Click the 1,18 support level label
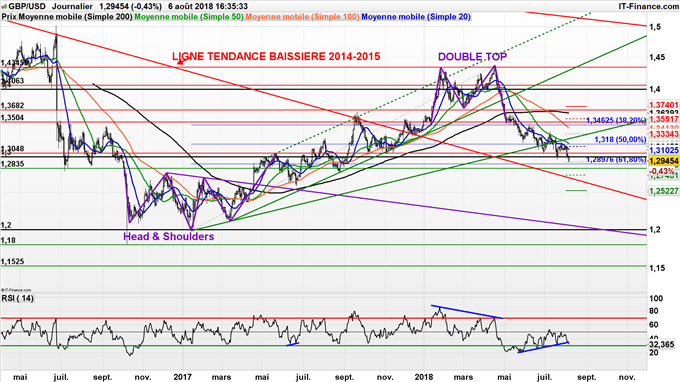This screenshot has width=680, height=382. [x=8, y=240]
